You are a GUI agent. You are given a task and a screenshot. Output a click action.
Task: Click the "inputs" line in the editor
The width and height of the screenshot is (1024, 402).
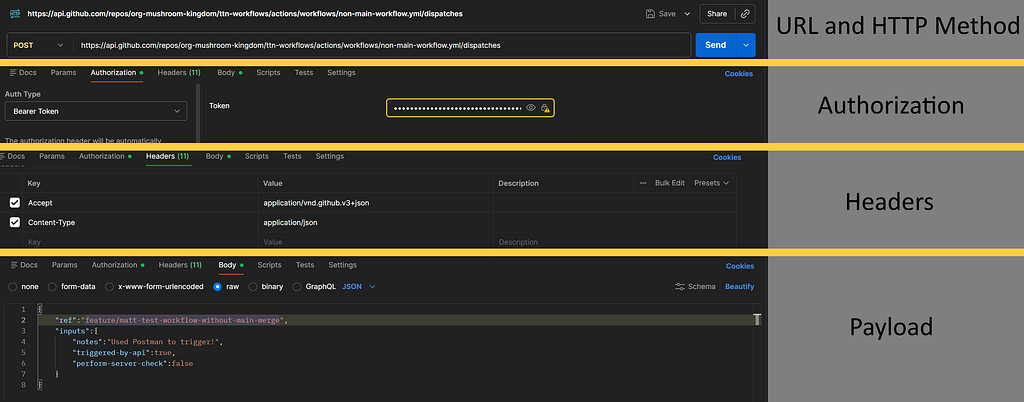(77, 331)
